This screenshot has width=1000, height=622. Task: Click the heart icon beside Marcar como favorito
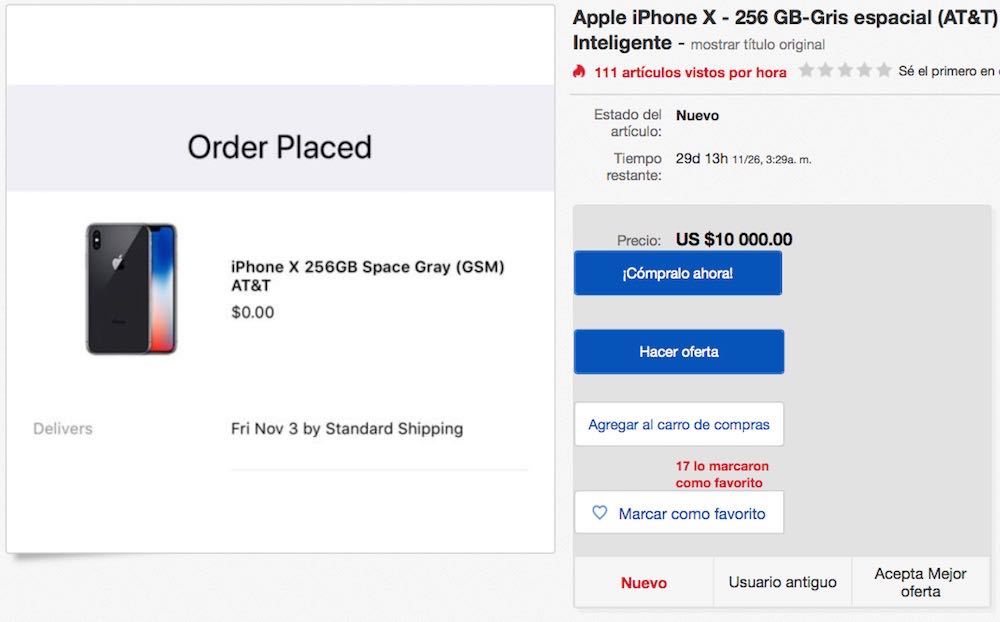[x=600, y=513]
